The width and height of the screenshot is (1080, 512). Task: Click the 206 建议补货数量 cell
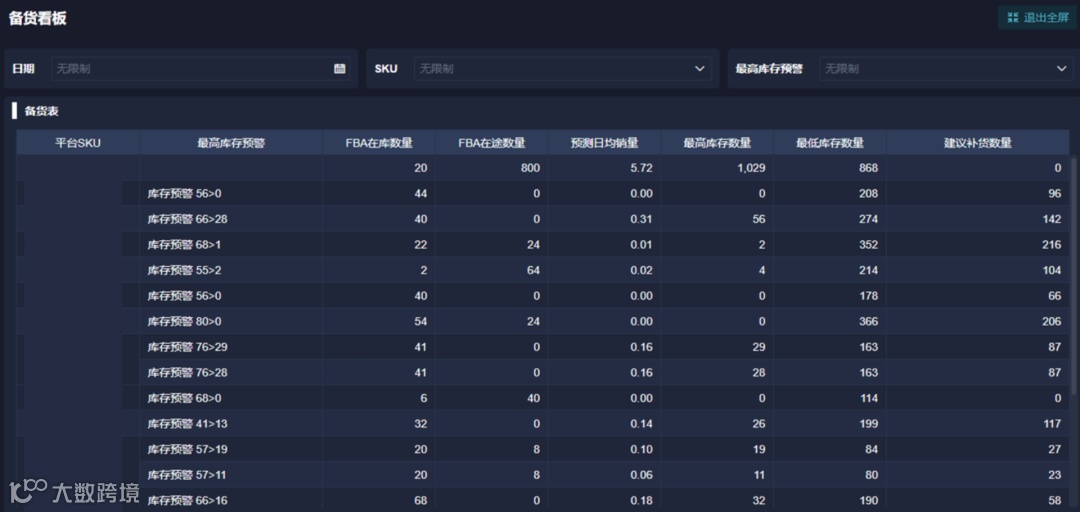pyautogui.click(x=977, y=321)
